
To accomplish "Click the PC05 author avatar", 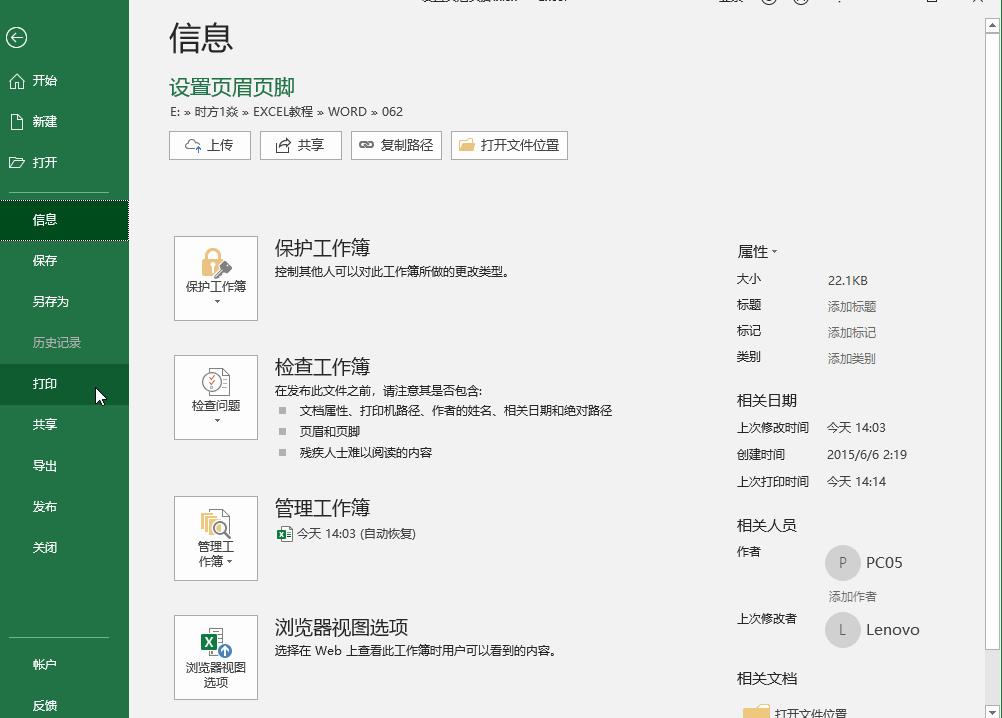I will point(843,563).
